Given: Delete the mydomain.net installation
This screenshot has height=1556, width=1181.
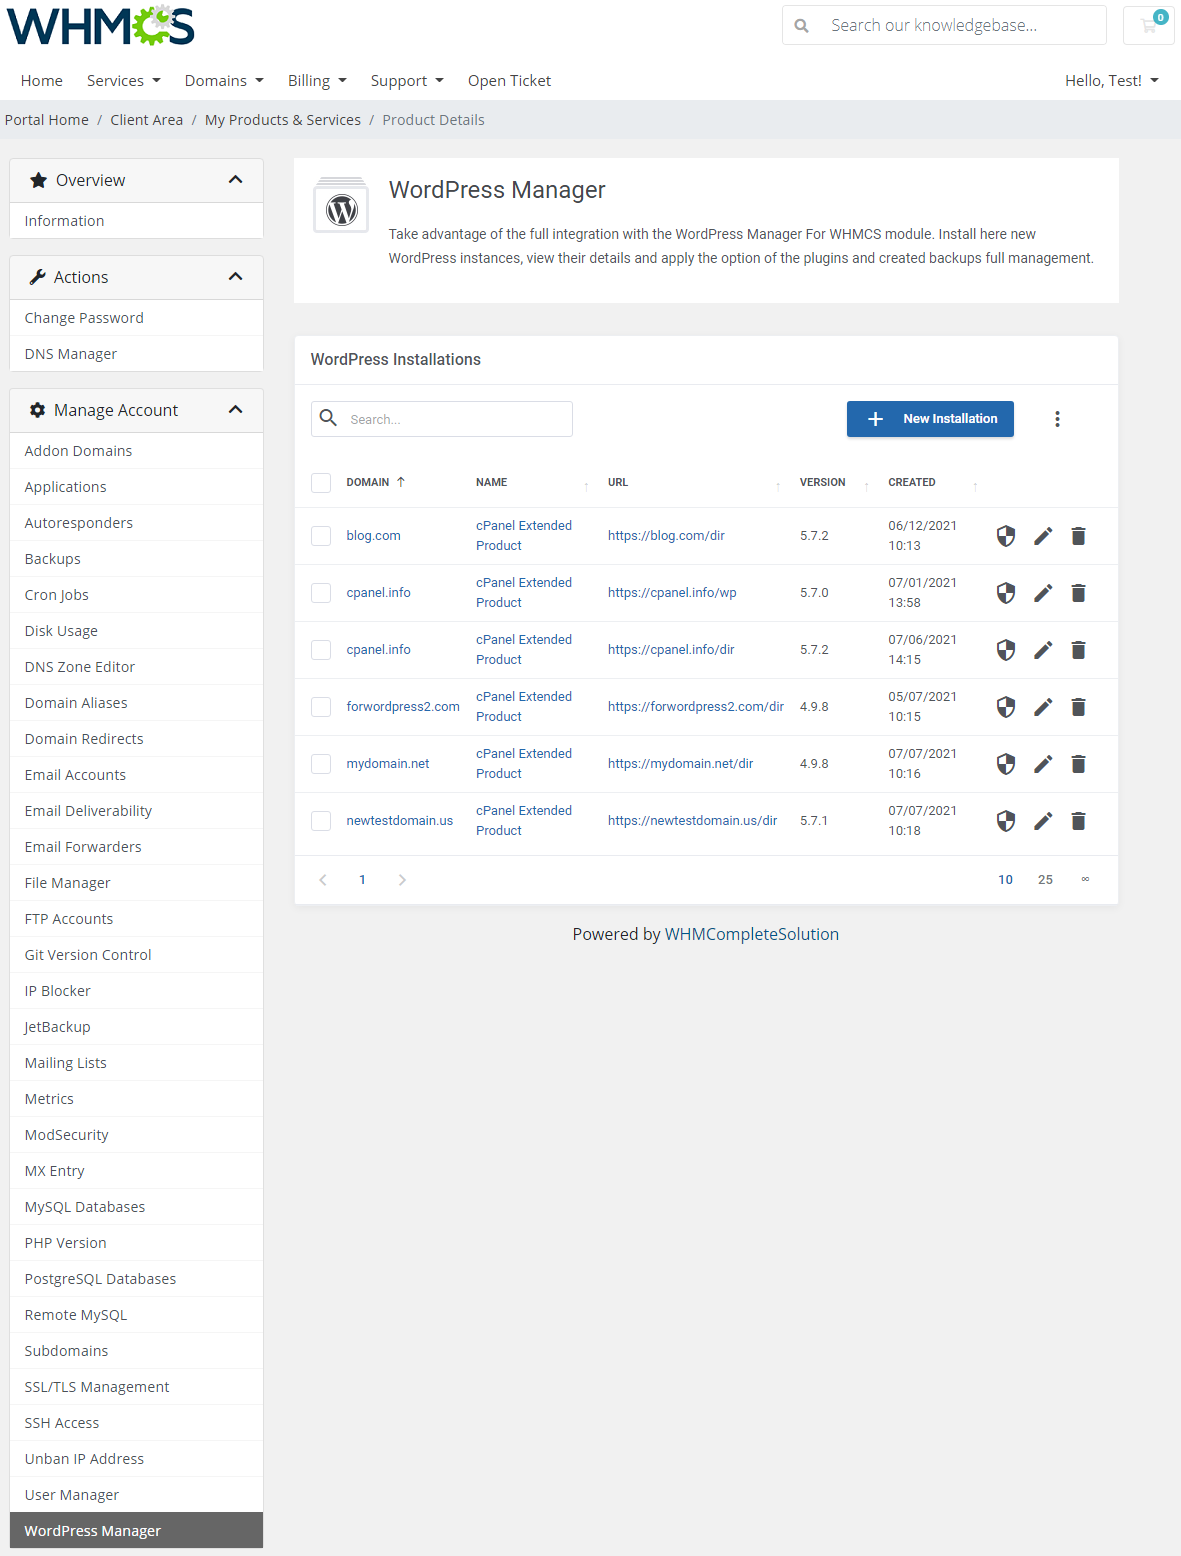Looking at the screenshot, I should click(x=1078, y=764).
